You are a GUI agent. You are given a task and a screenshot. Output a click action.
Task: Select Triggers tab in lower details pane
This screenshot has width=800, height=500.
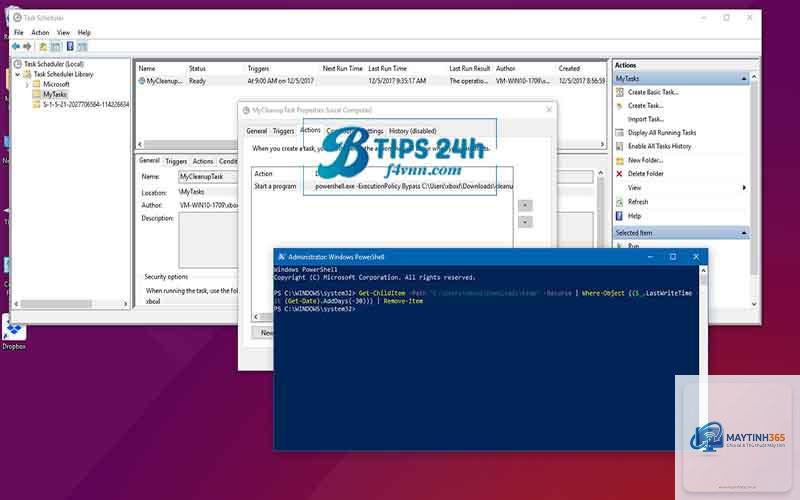pos(176,161)
